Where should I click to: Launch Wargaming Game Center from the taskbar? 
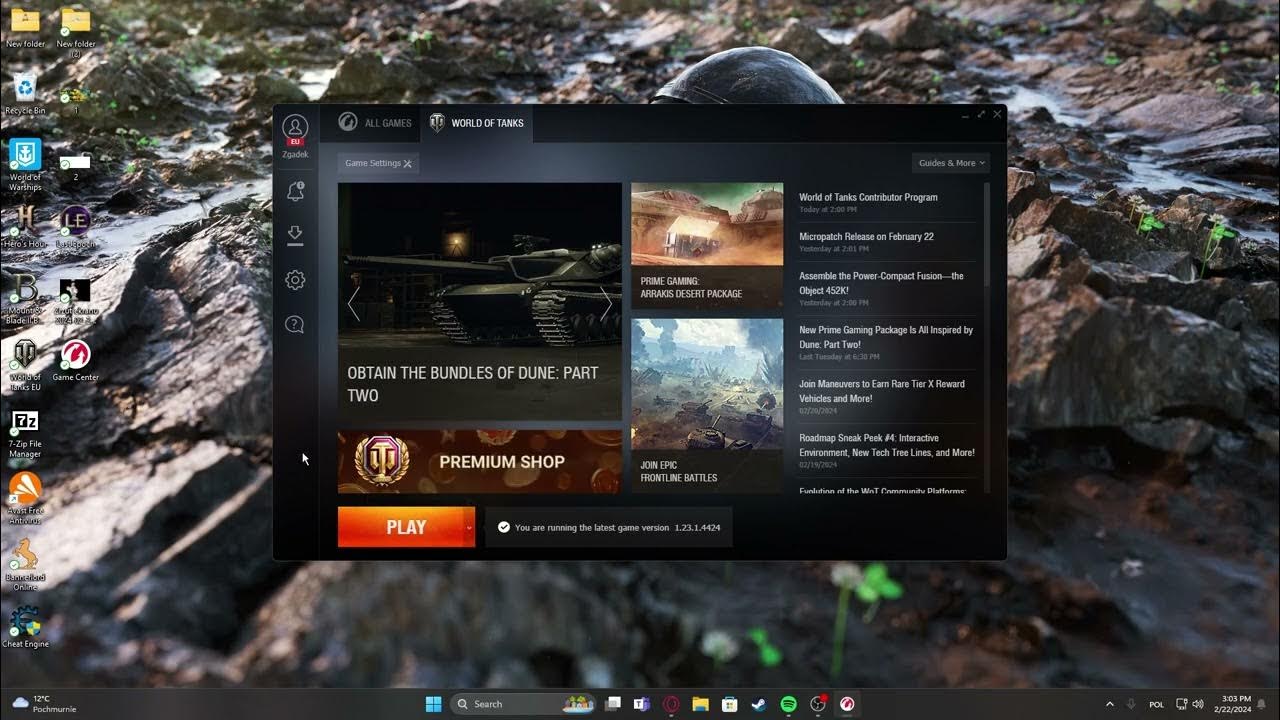(x=847, y=704)
